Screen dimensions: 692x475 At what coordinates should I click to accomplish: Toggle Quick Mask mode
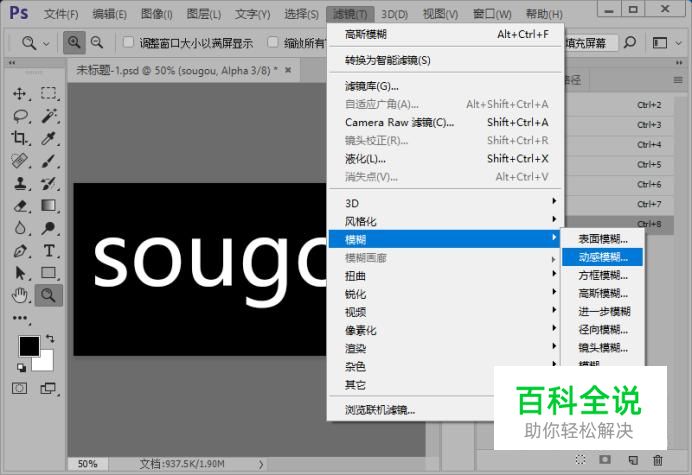[x=19, y=388]
